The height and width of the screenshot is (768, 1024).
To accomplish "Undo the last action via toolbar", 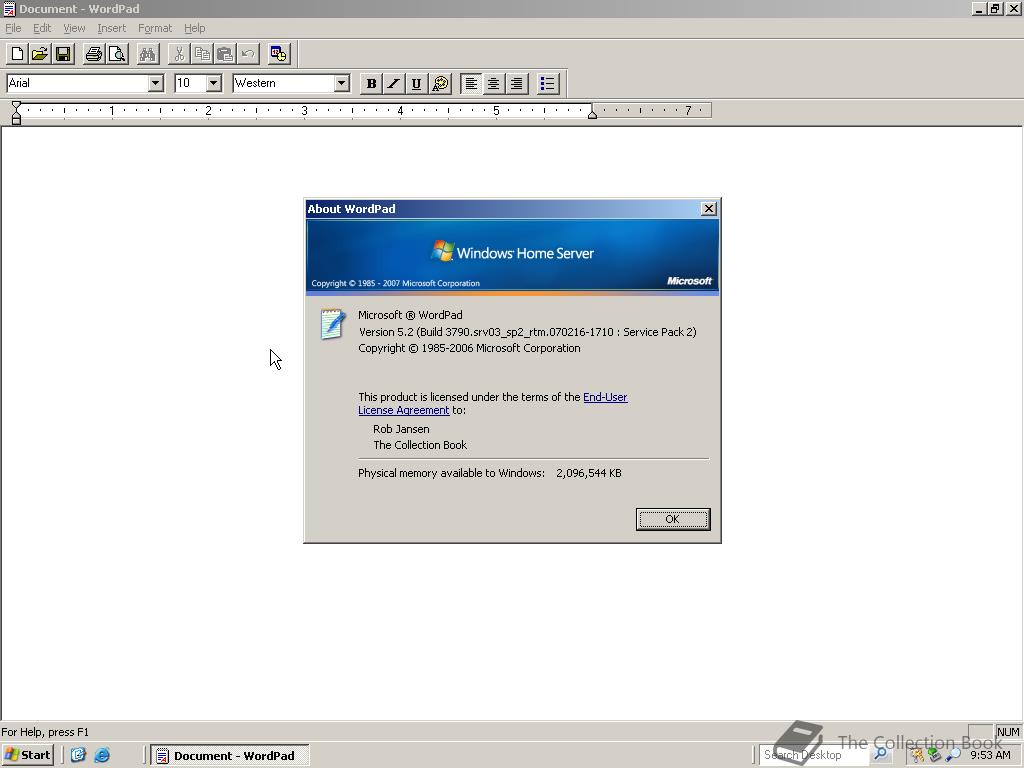I will tap(248, 54).
